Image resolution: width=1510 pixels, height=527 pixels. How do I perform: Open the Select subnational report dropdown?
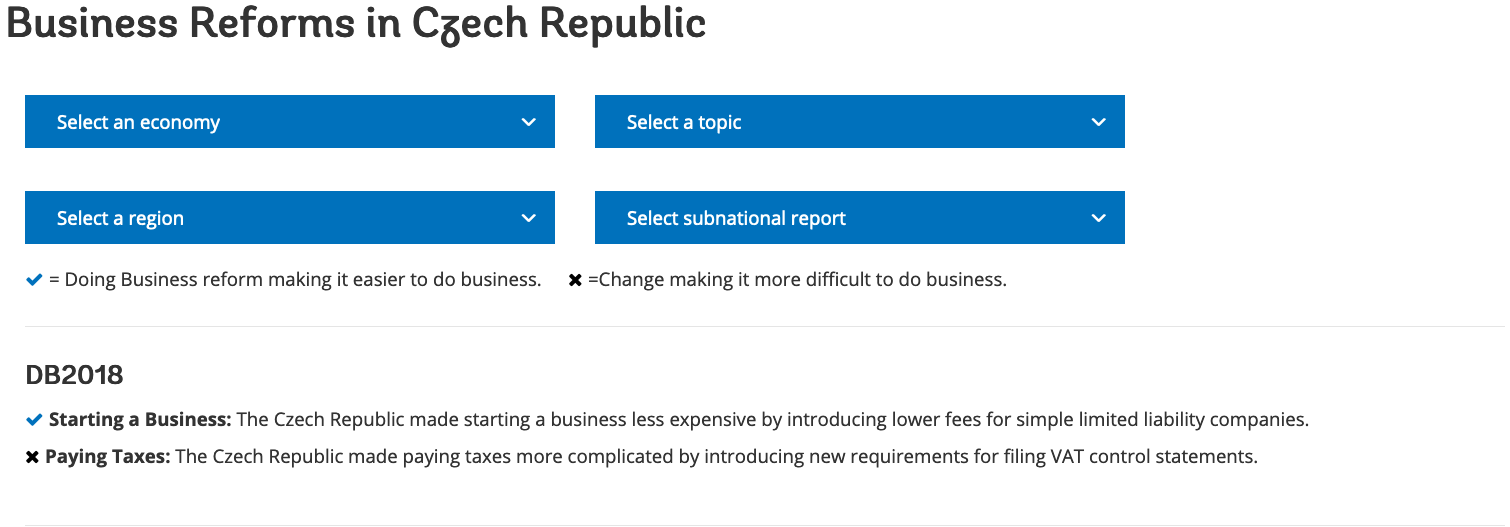click(860, 218)
